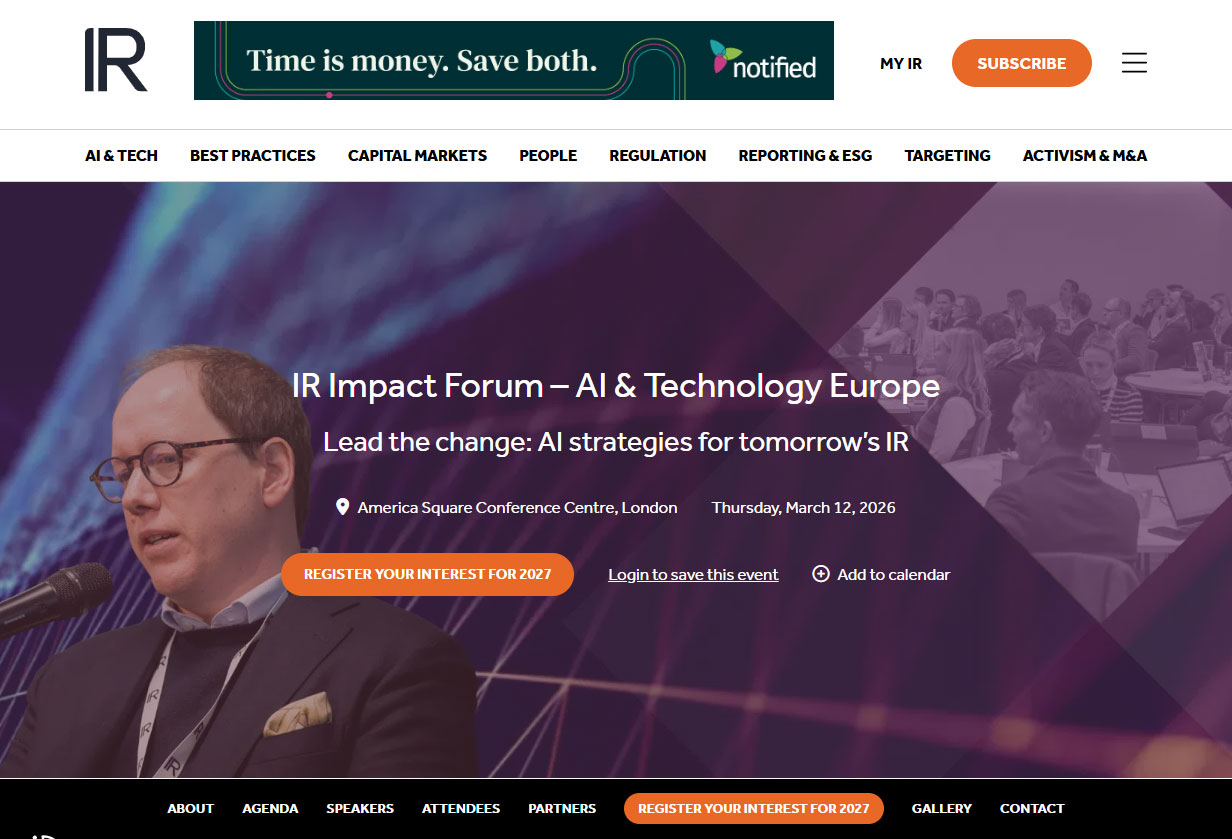This screenshot has width=1232, height=839.
Task: Click the plus icon beside Add to calendar
Action: (x=821, y=574)
